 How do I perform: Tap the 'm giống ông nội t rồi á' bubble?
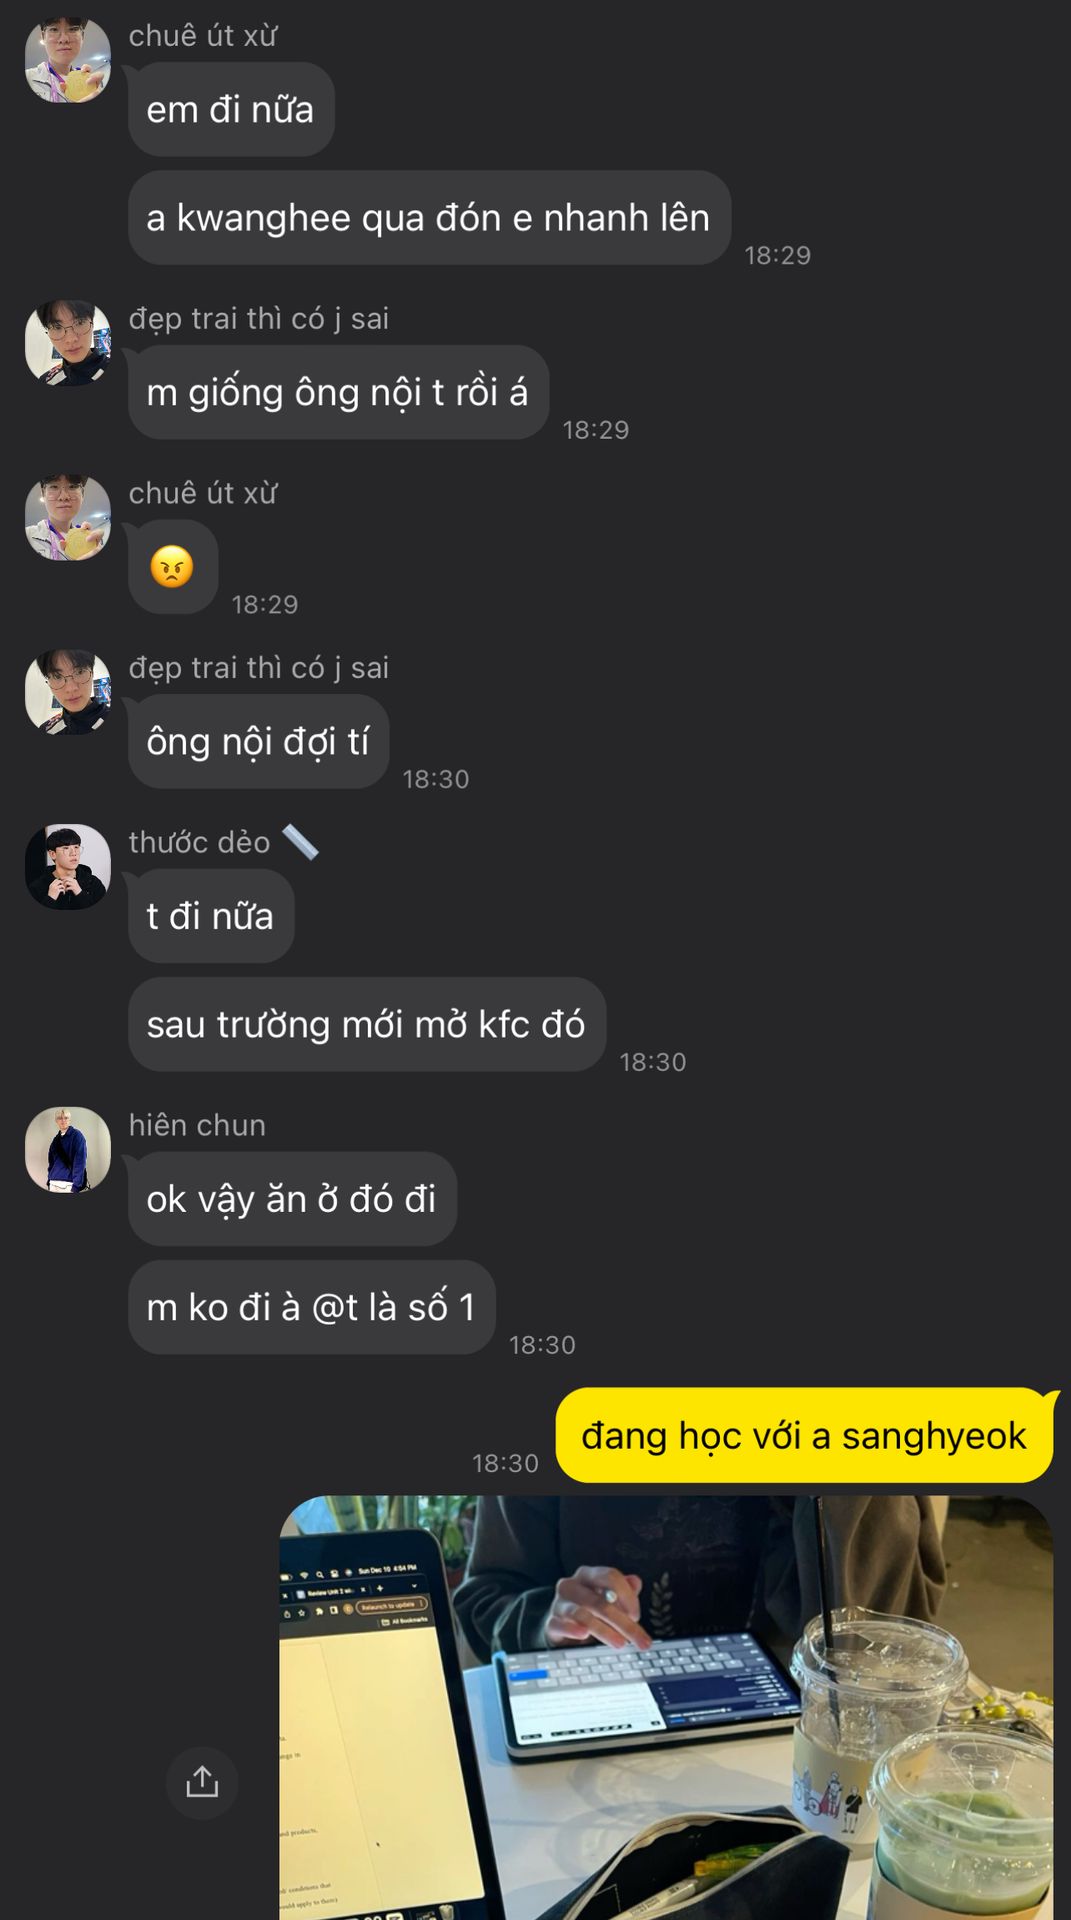point(338,392)
